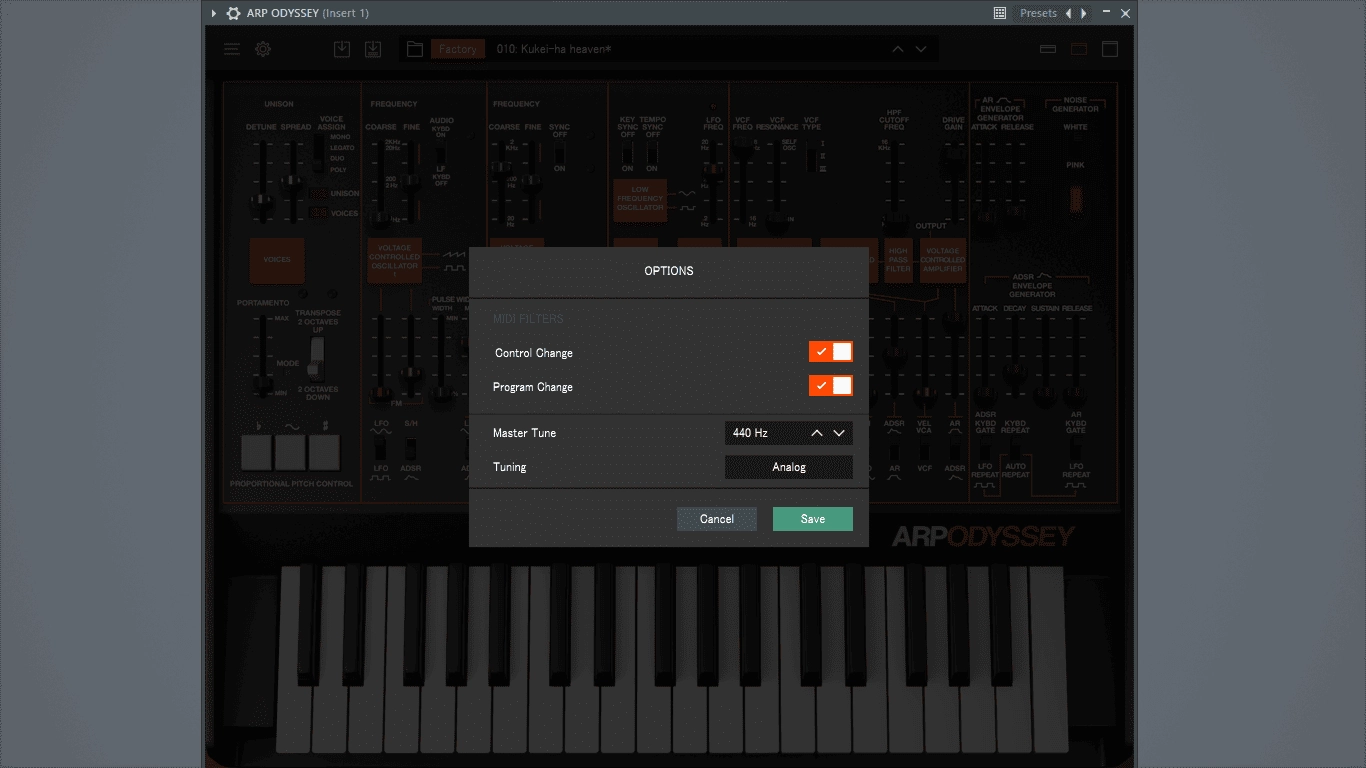The width and height of the screenshot is (1366, 768).
Task: Click the export preset icon
Action: point(373,49)
